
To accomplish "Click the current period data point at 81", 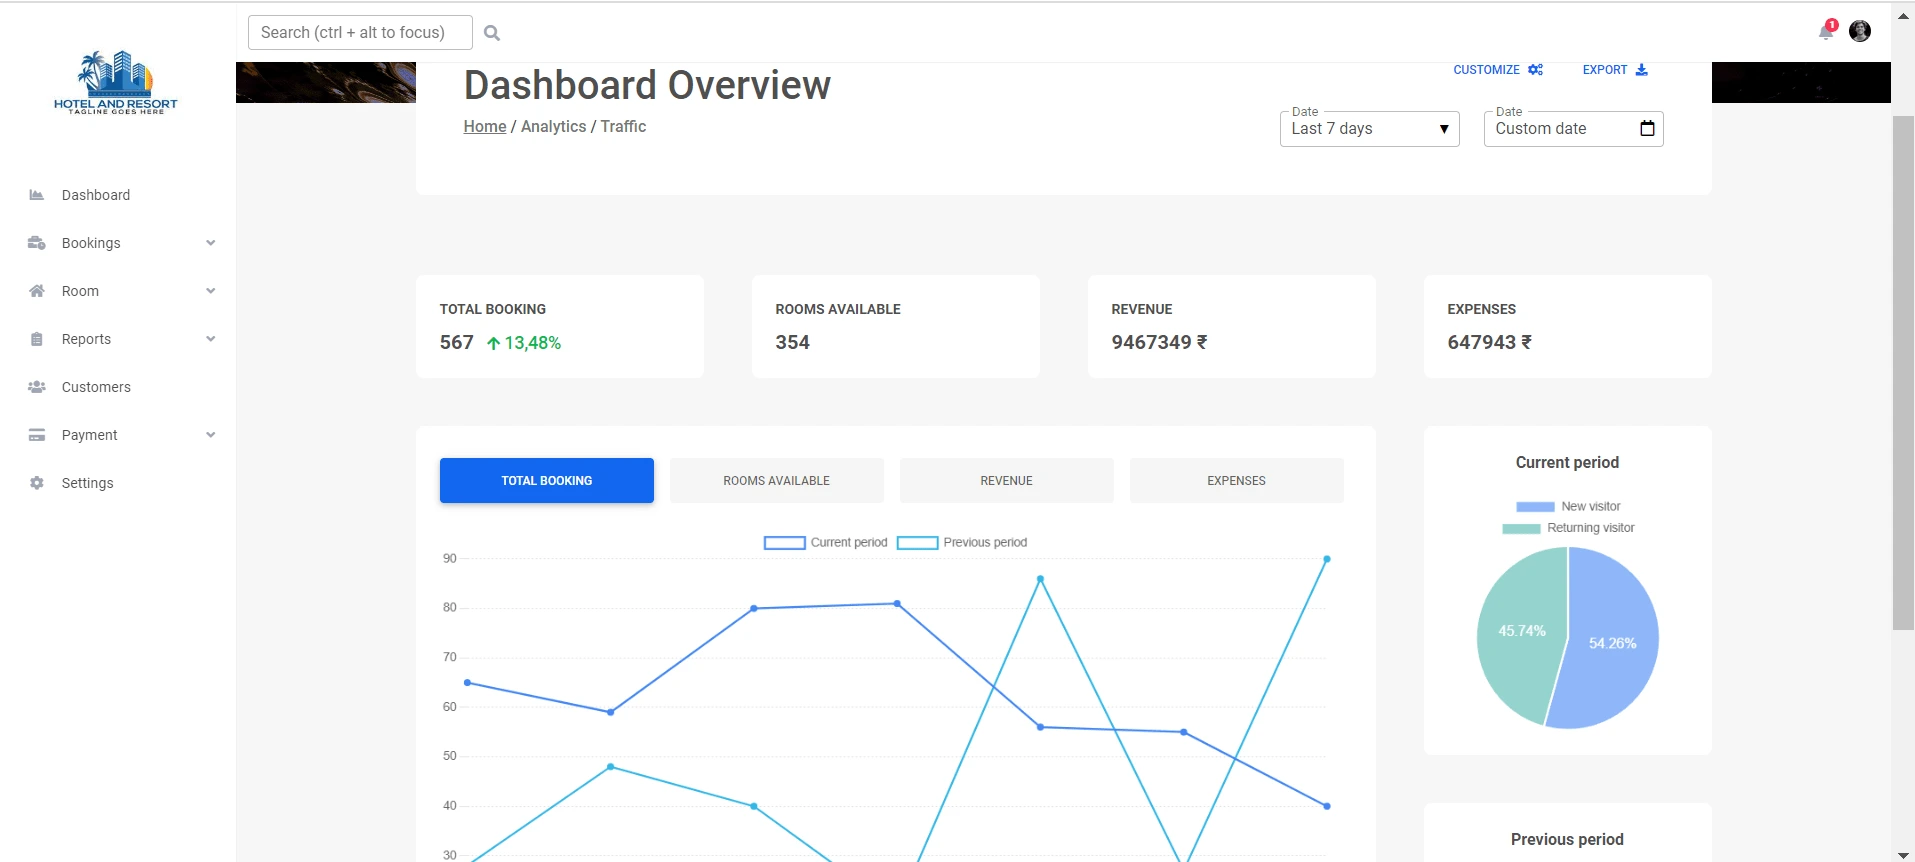I will tap(897, 603).
